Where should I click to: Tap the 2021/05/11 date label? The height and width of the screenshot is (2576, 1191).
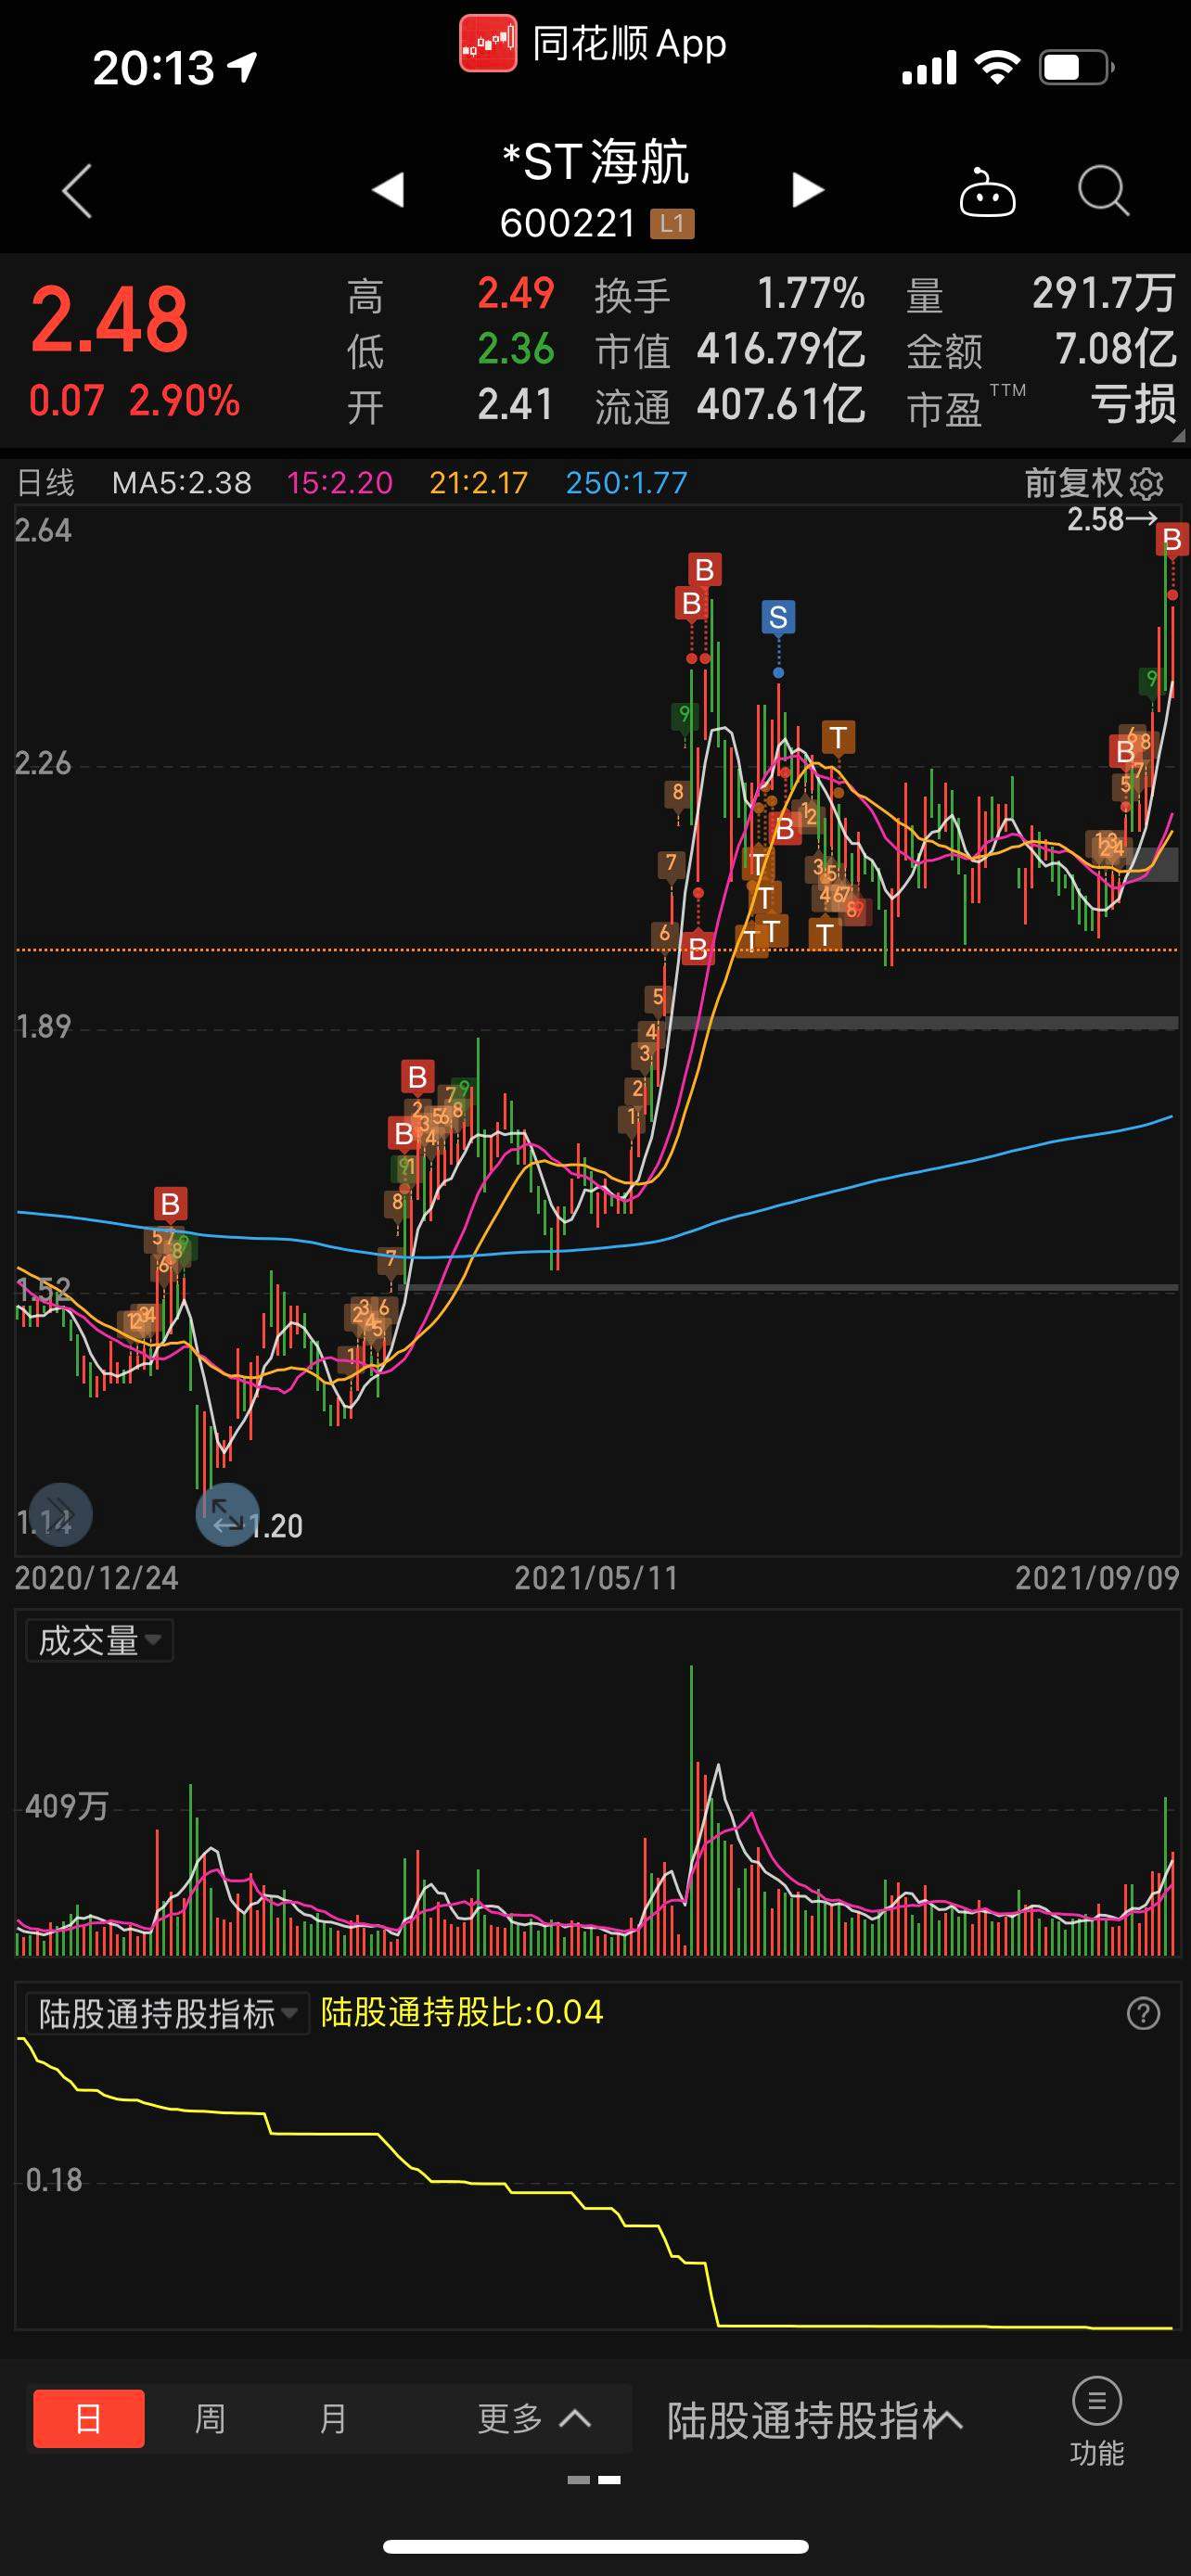pos(597,1578)
